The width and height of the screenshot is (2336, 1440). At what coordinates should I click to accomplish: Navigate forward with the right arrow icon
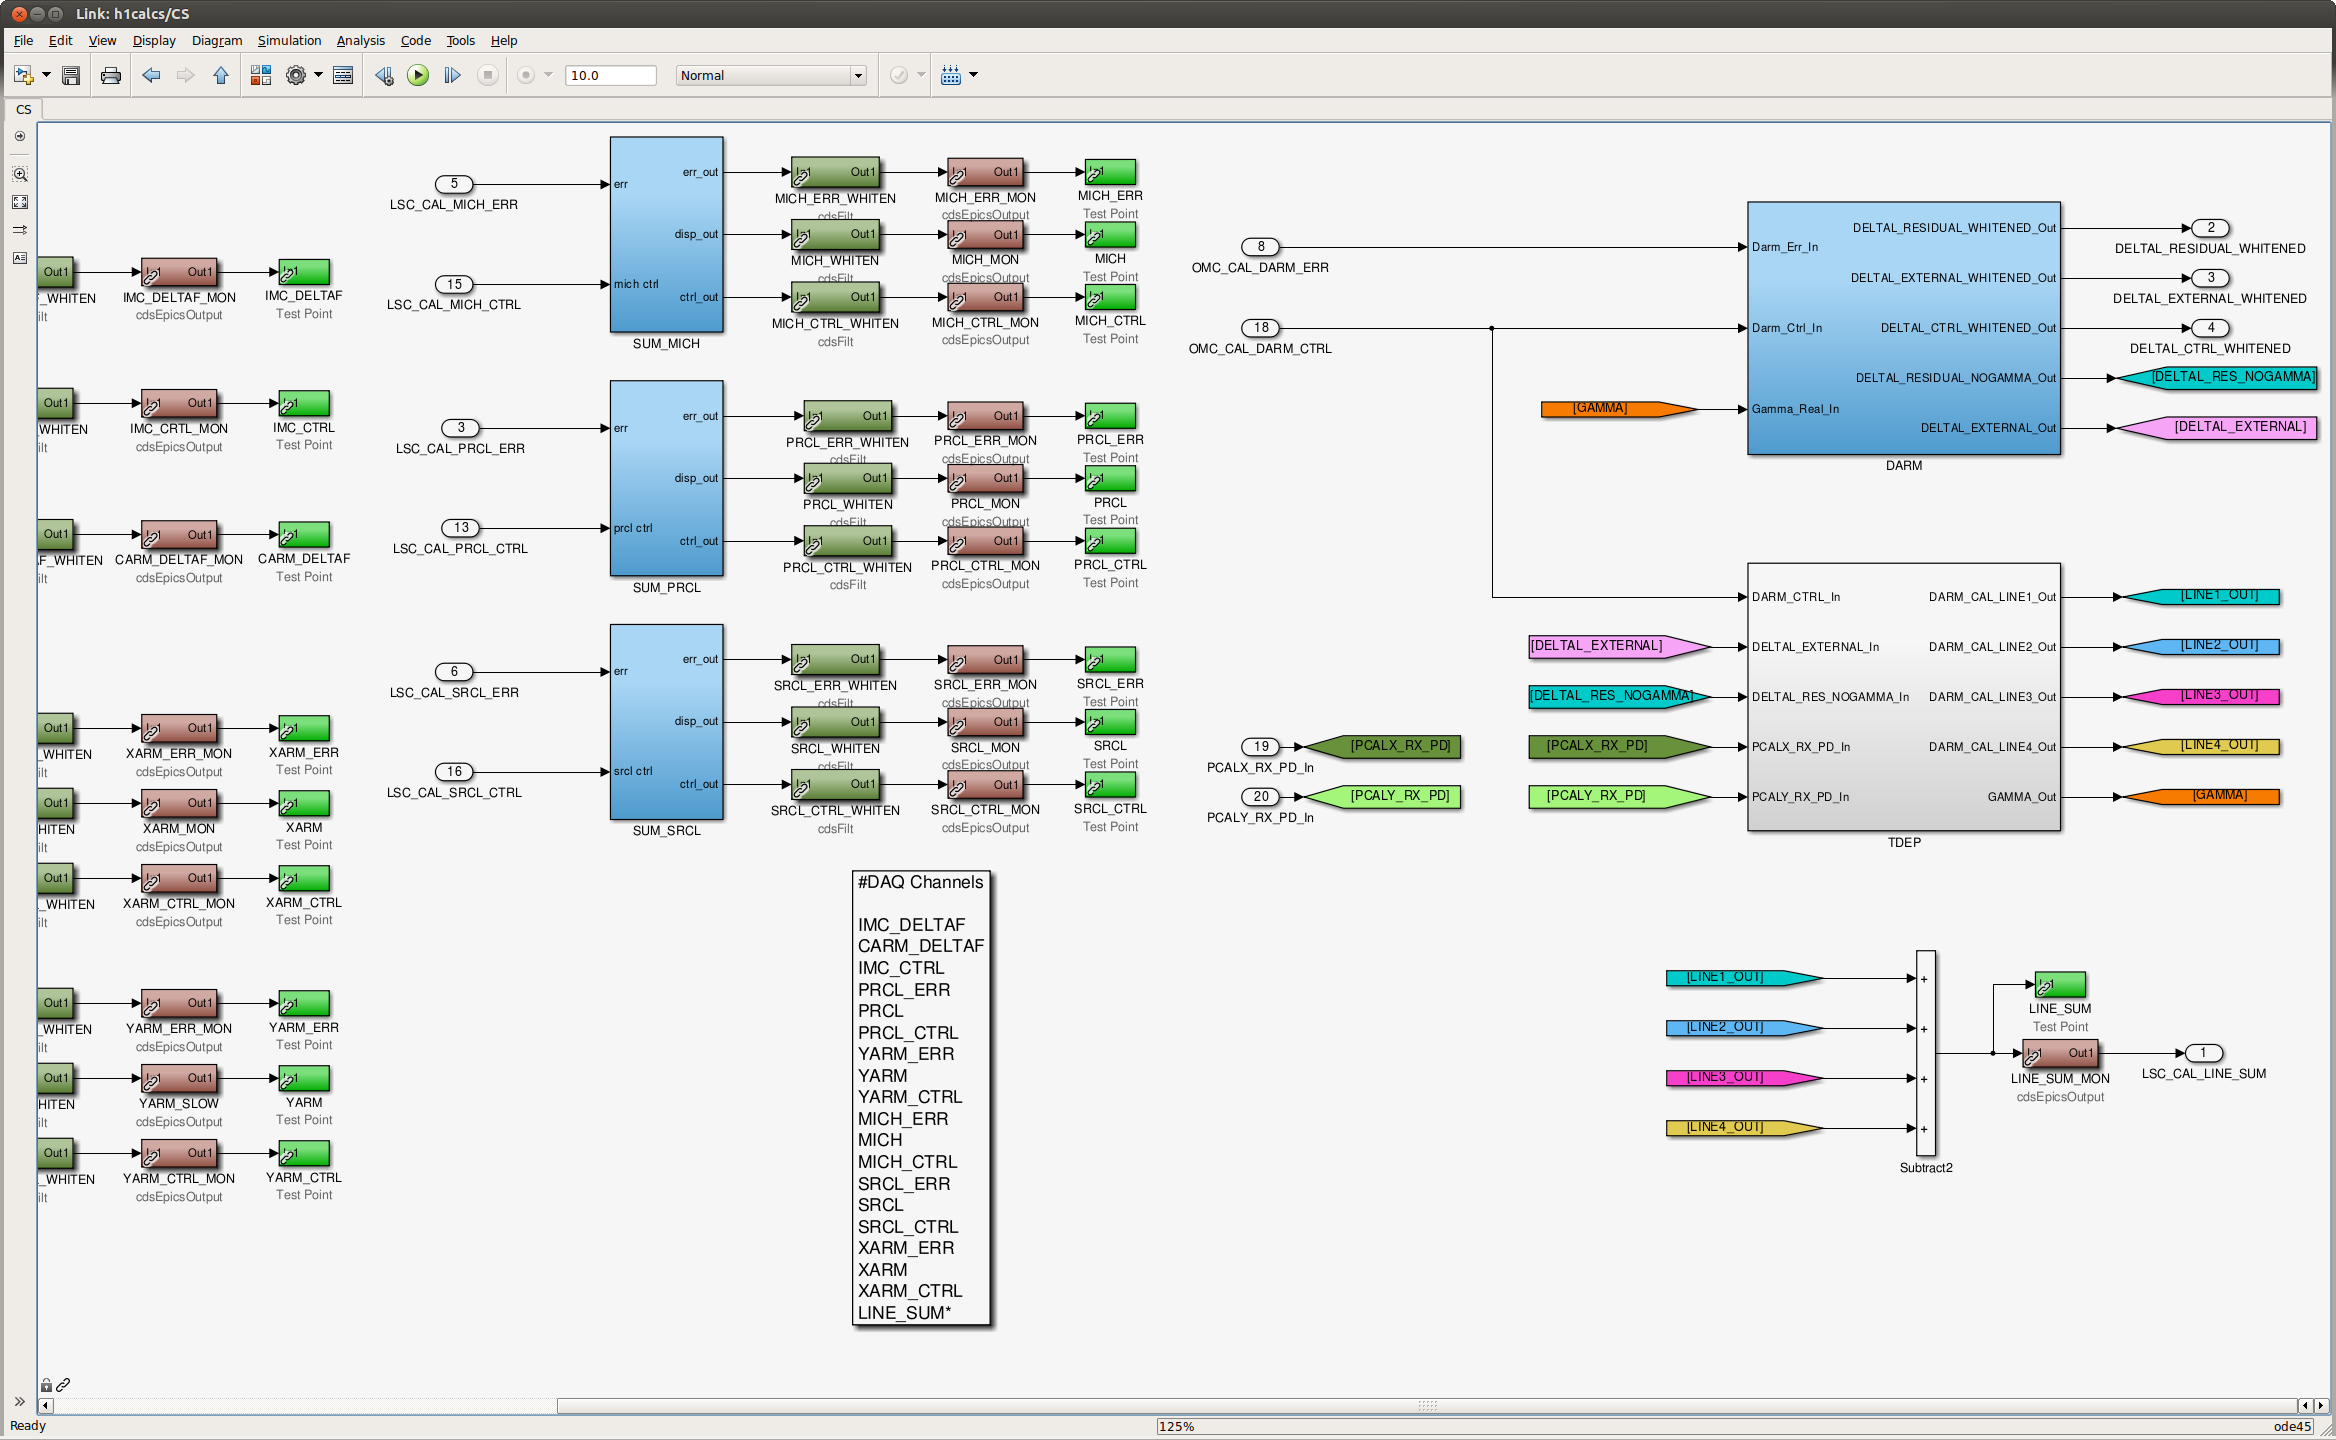[185, 75]
